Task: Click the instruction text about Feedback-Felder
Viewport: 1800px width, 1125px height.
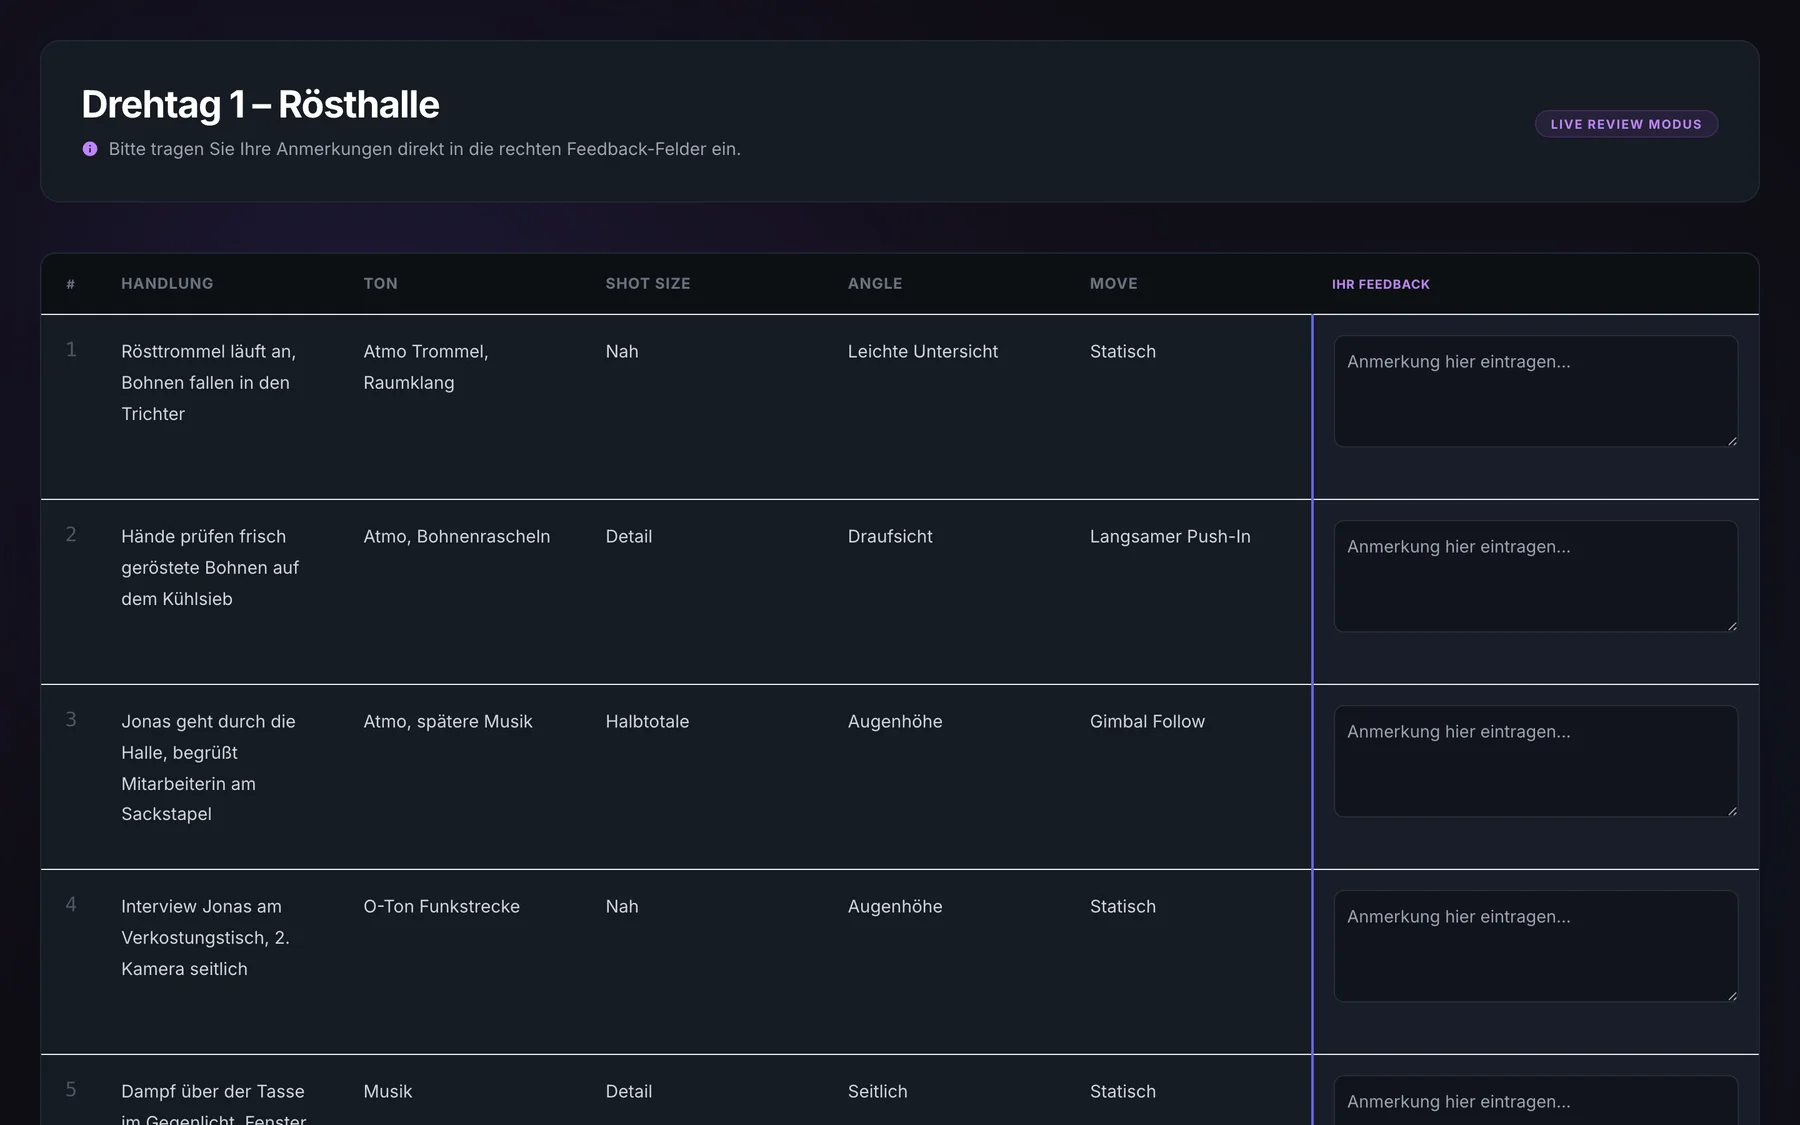Action: [x=424, y=149]
